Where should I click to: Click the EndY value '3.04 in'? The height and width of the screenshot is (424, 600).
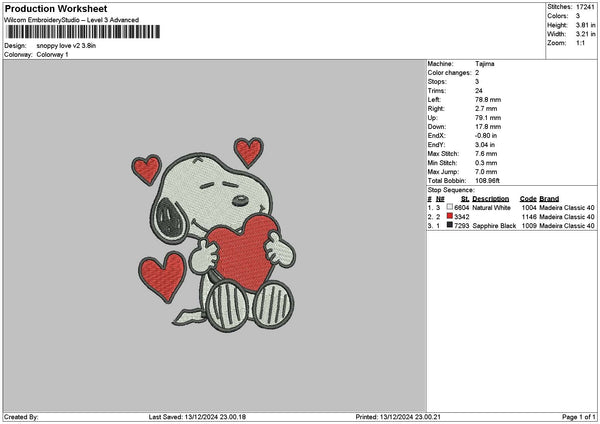[485, 145]
